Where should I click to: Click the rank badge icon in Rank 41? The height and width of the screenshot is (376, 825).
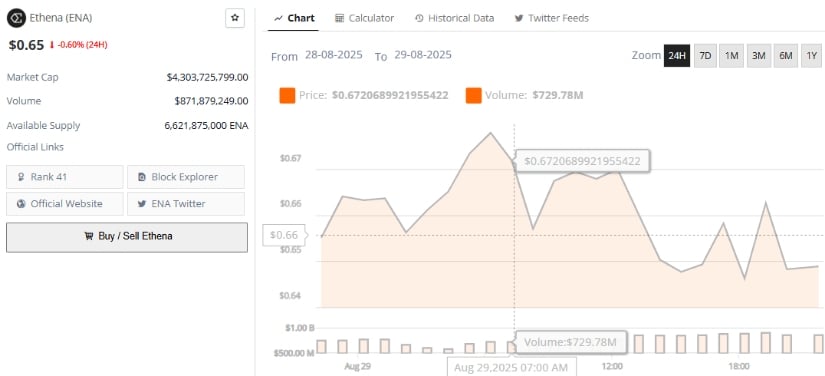coord(21,177)
